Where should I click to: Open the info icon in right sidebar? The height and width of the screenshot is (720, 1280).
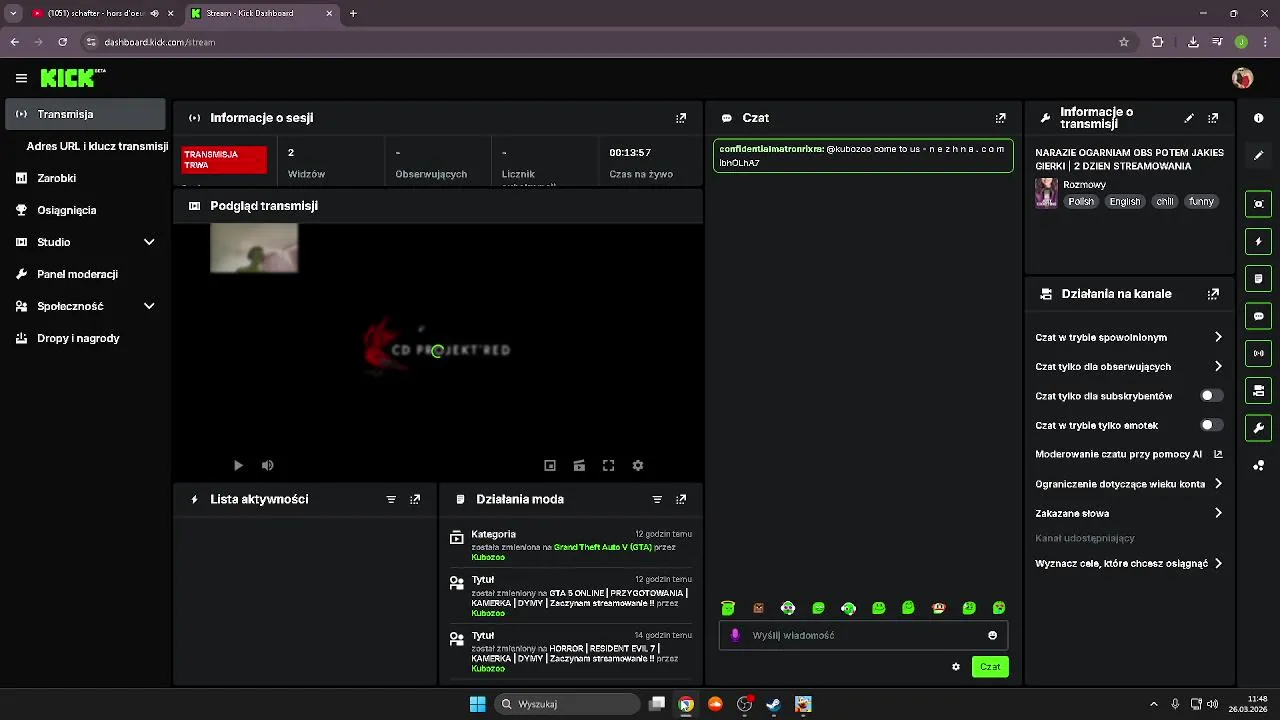coord(1258,118)
